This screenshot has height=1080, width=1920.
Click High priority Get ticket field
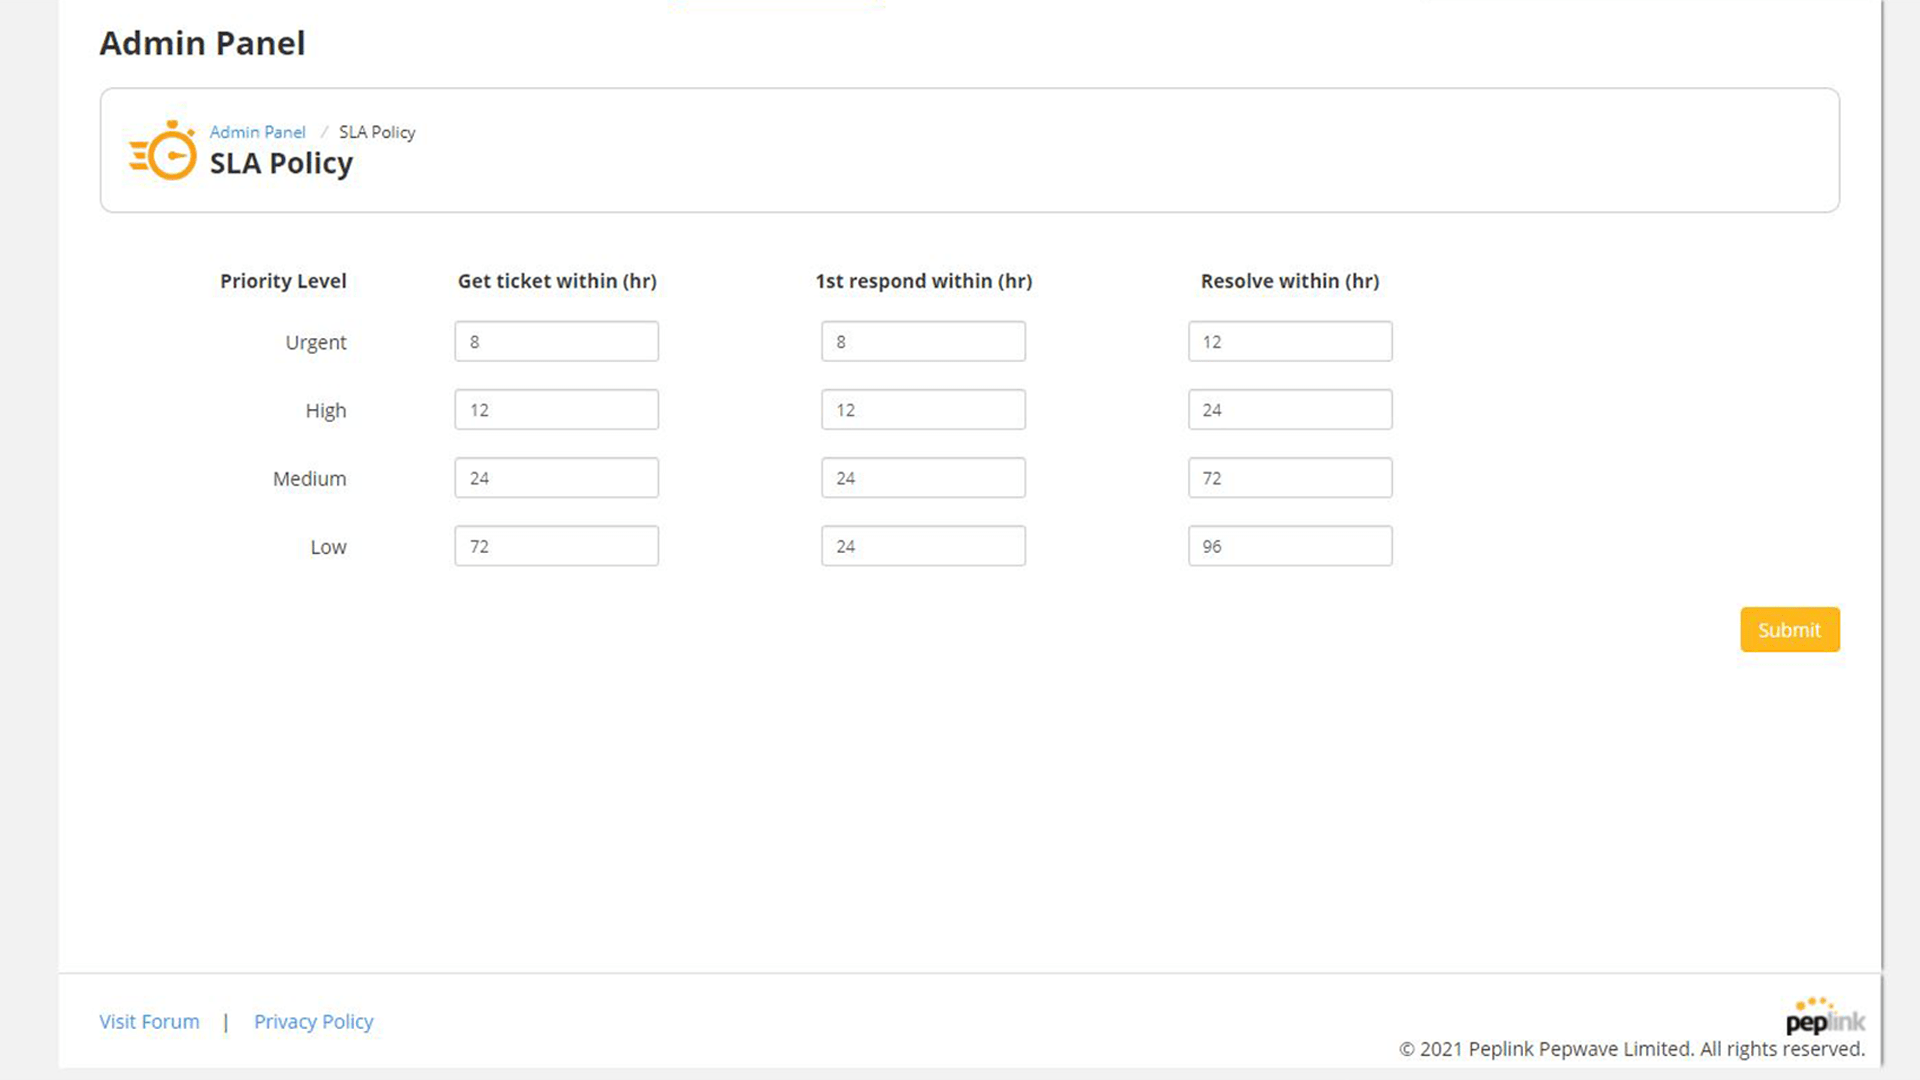[555, 409]
